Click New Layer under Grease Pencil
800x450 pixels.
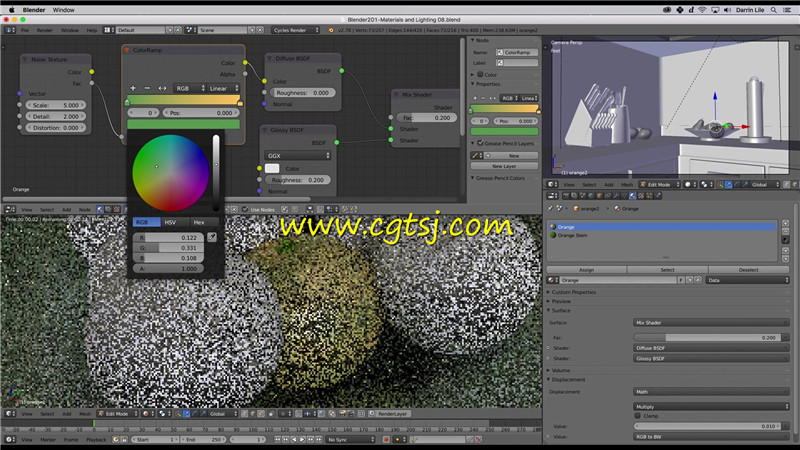point(504,166)
